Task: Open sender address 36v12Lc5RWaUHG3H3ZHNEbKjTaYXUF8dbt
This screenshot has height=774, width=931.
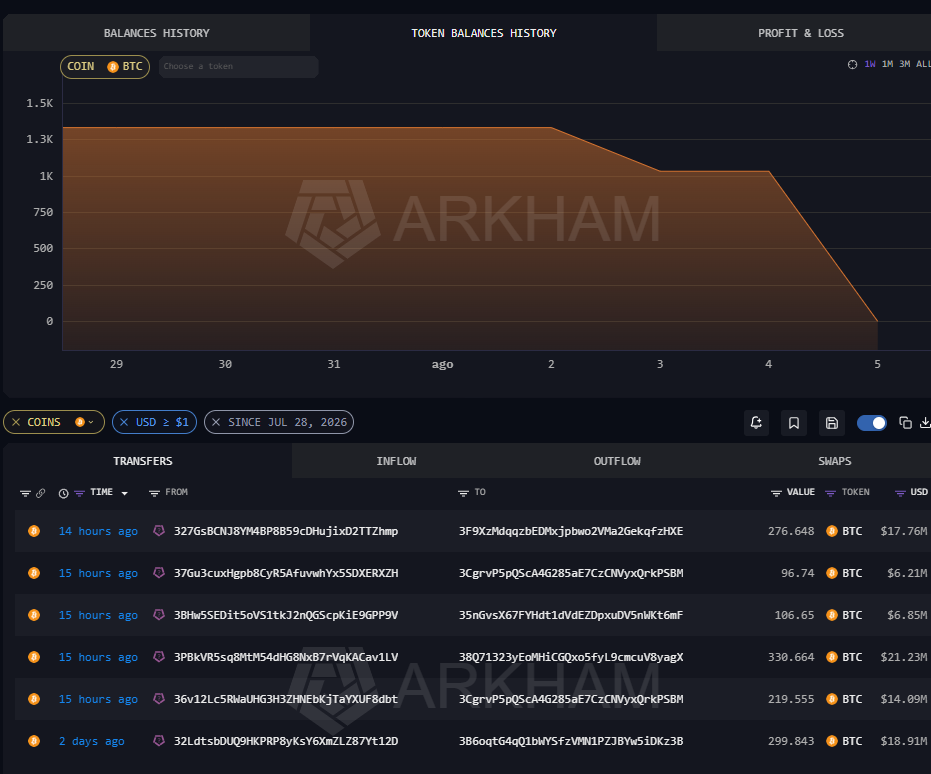Action: tap(286, 699)
